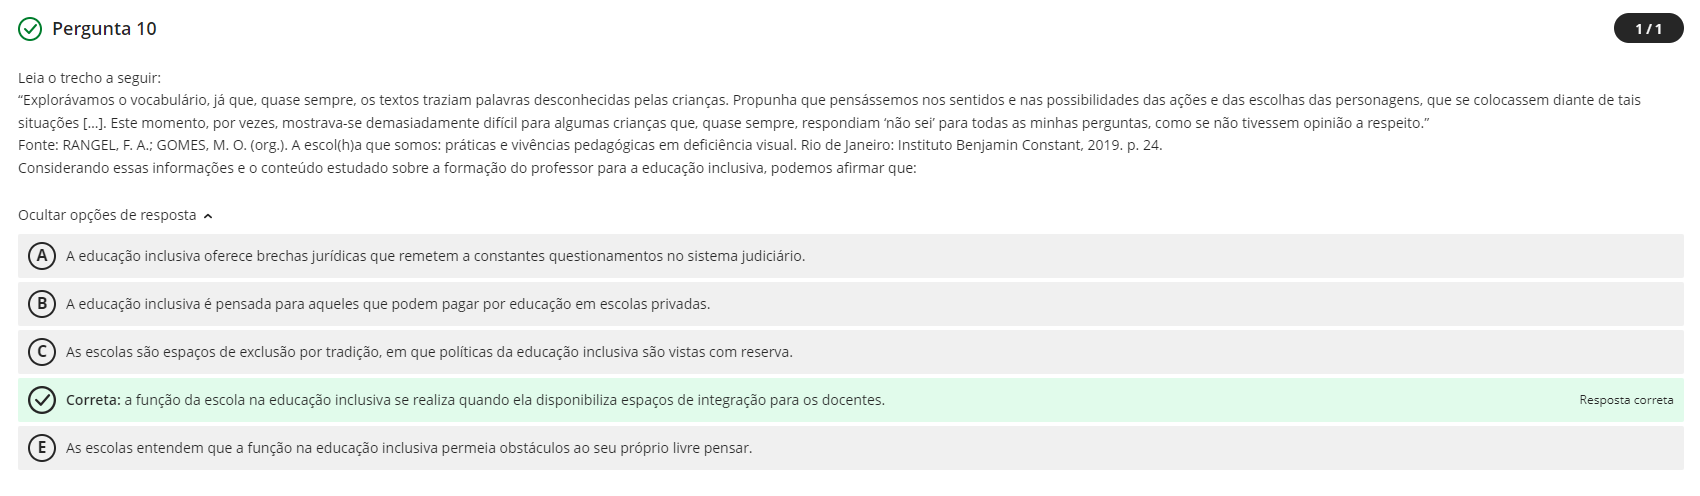Click the green checkmark icon beside Pergunta 10

point(31,29)
